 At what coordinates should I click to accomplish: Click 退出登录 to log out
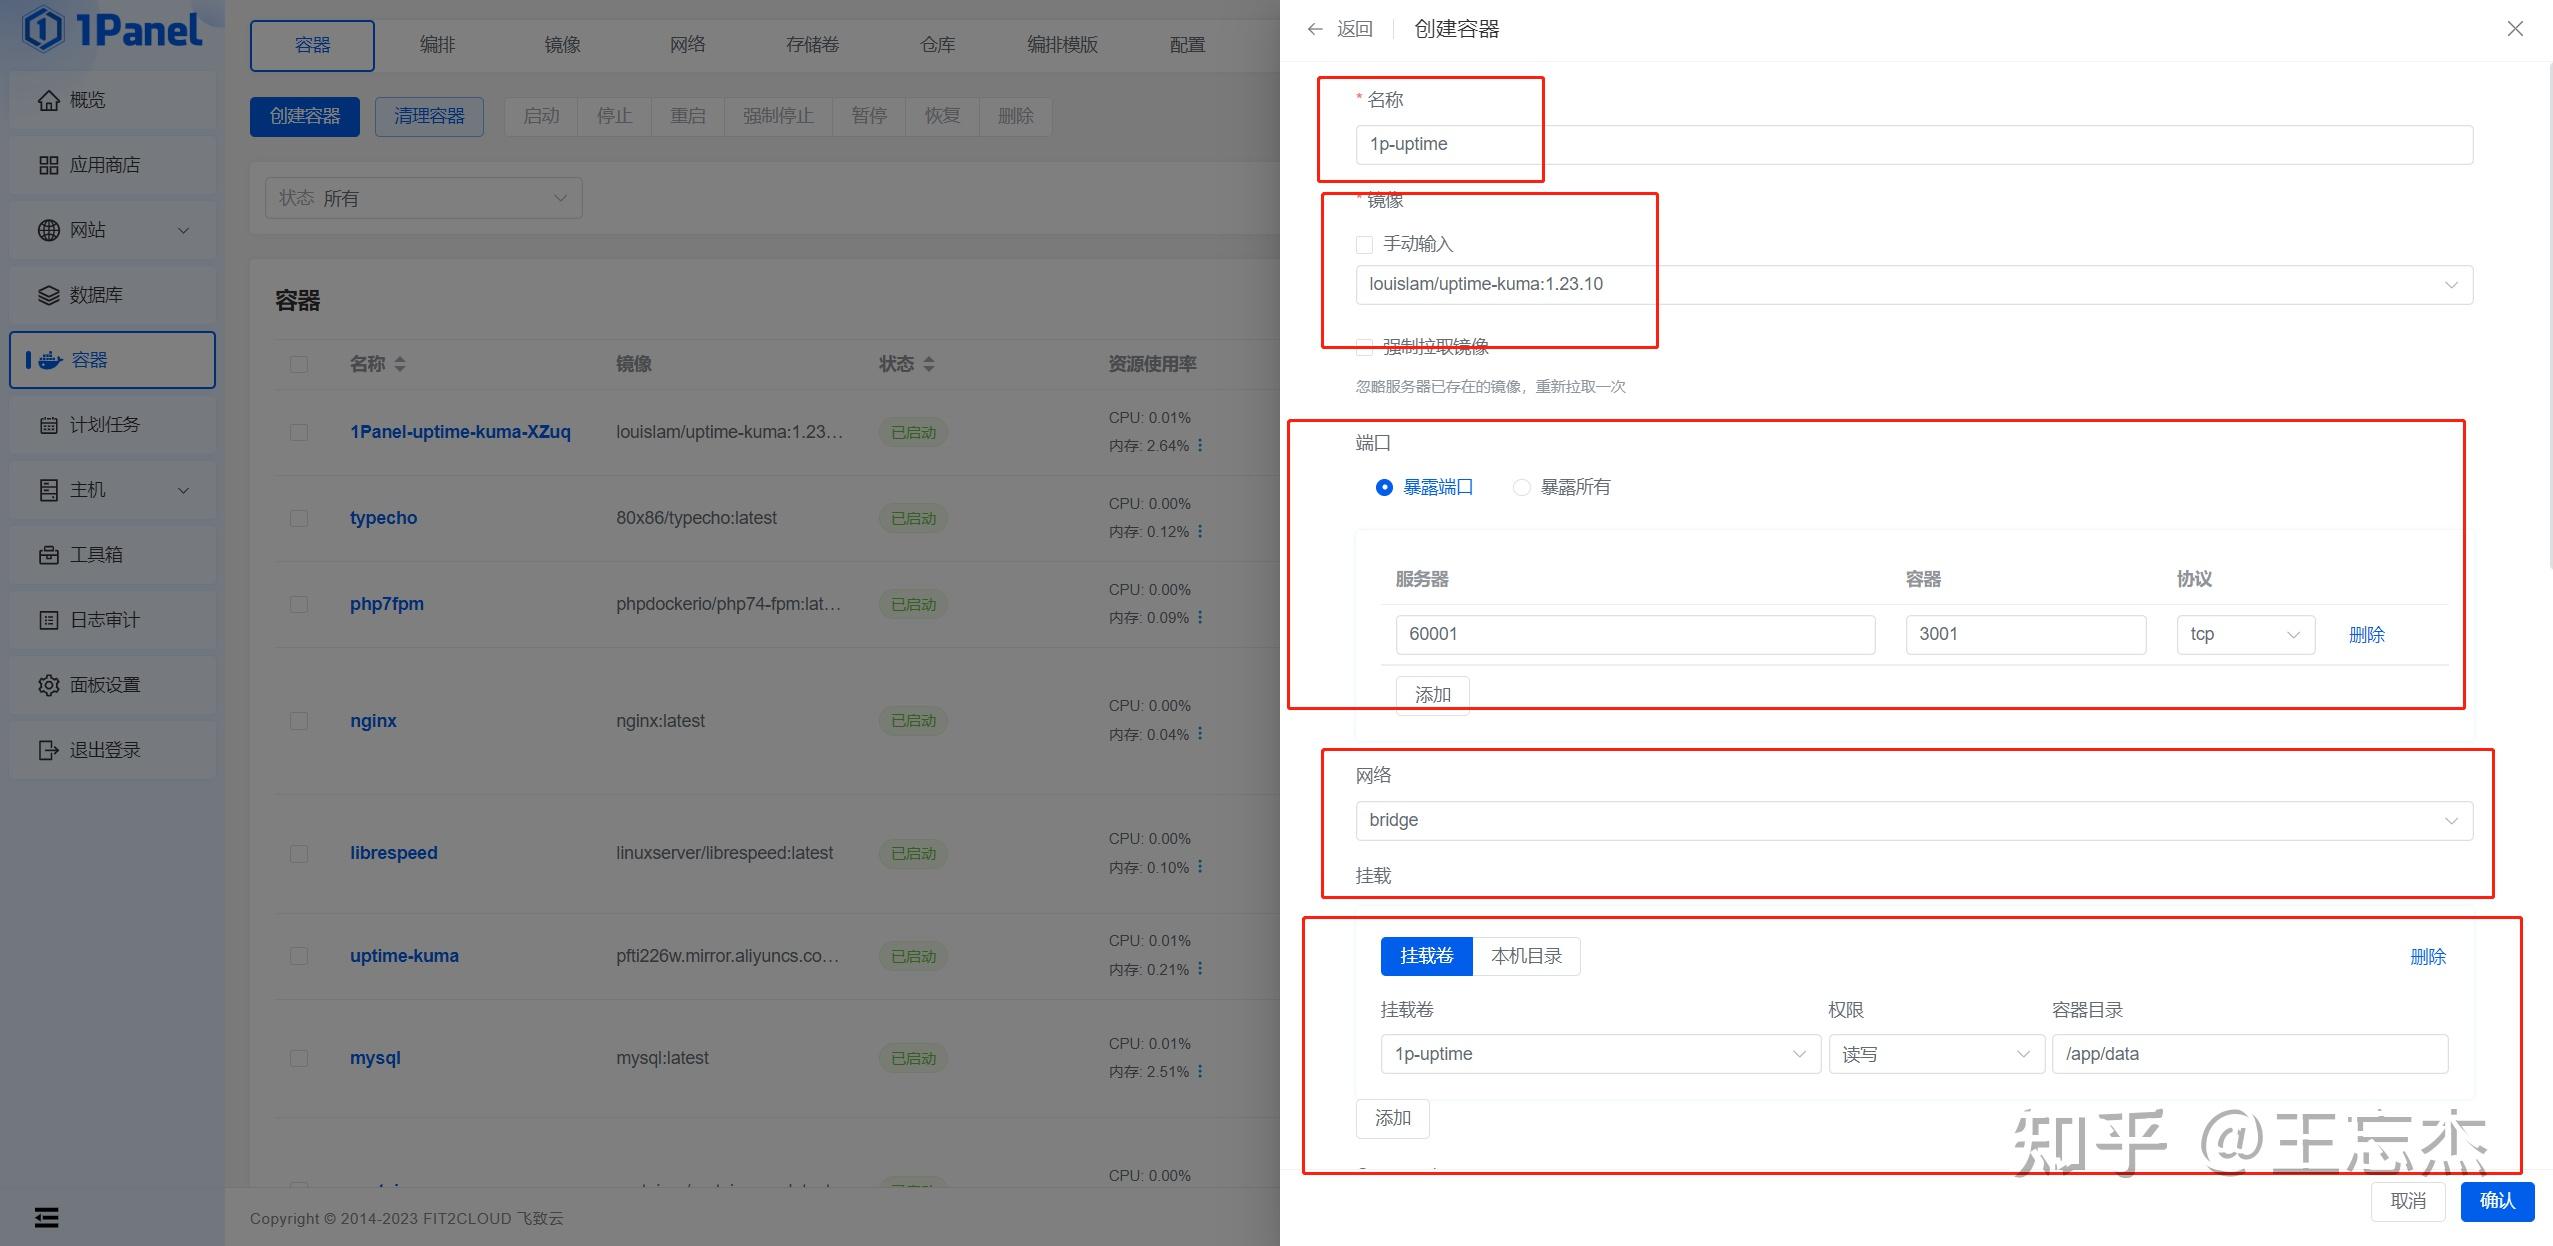104,749
